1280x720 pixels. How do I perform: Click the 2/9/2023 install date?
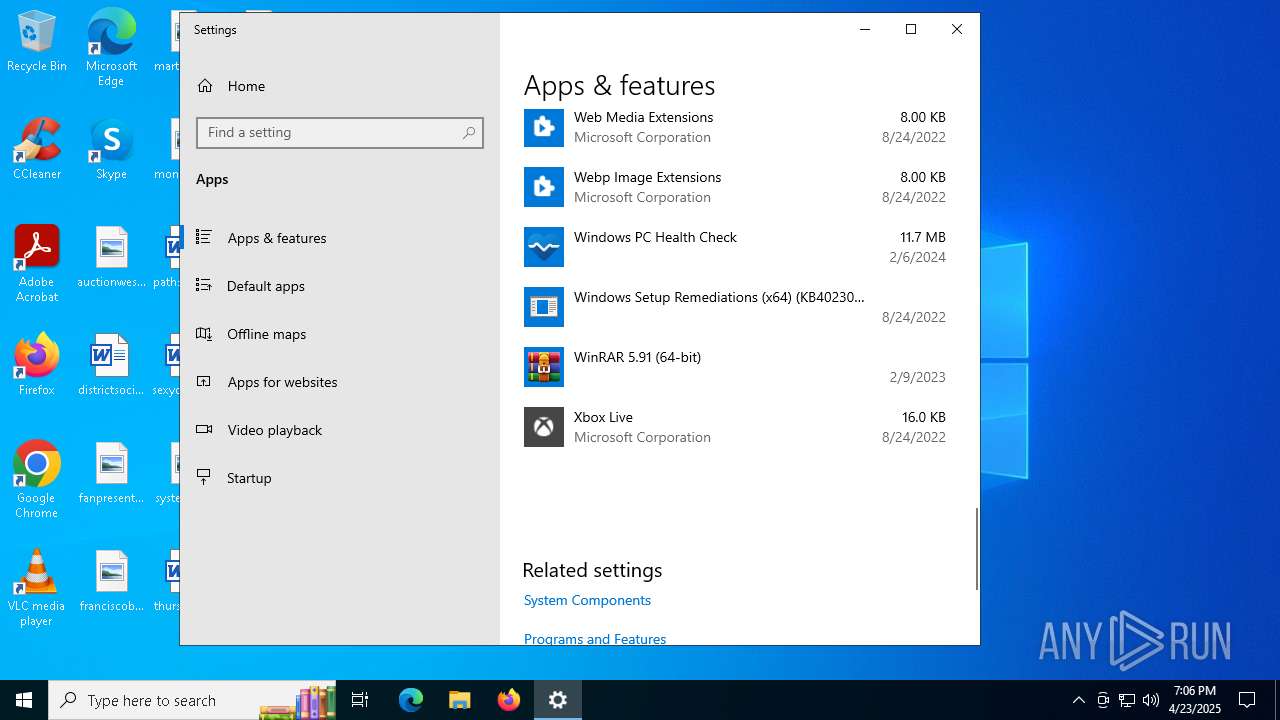point(918,377)
